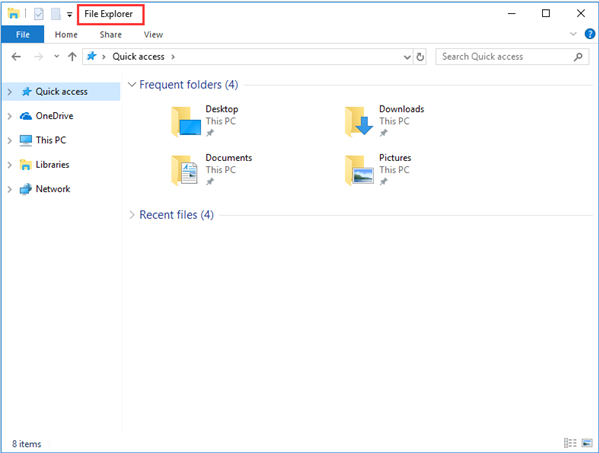Select the Share ribbon tab
This screenshot has height=453, width=599.
(110, 35)
